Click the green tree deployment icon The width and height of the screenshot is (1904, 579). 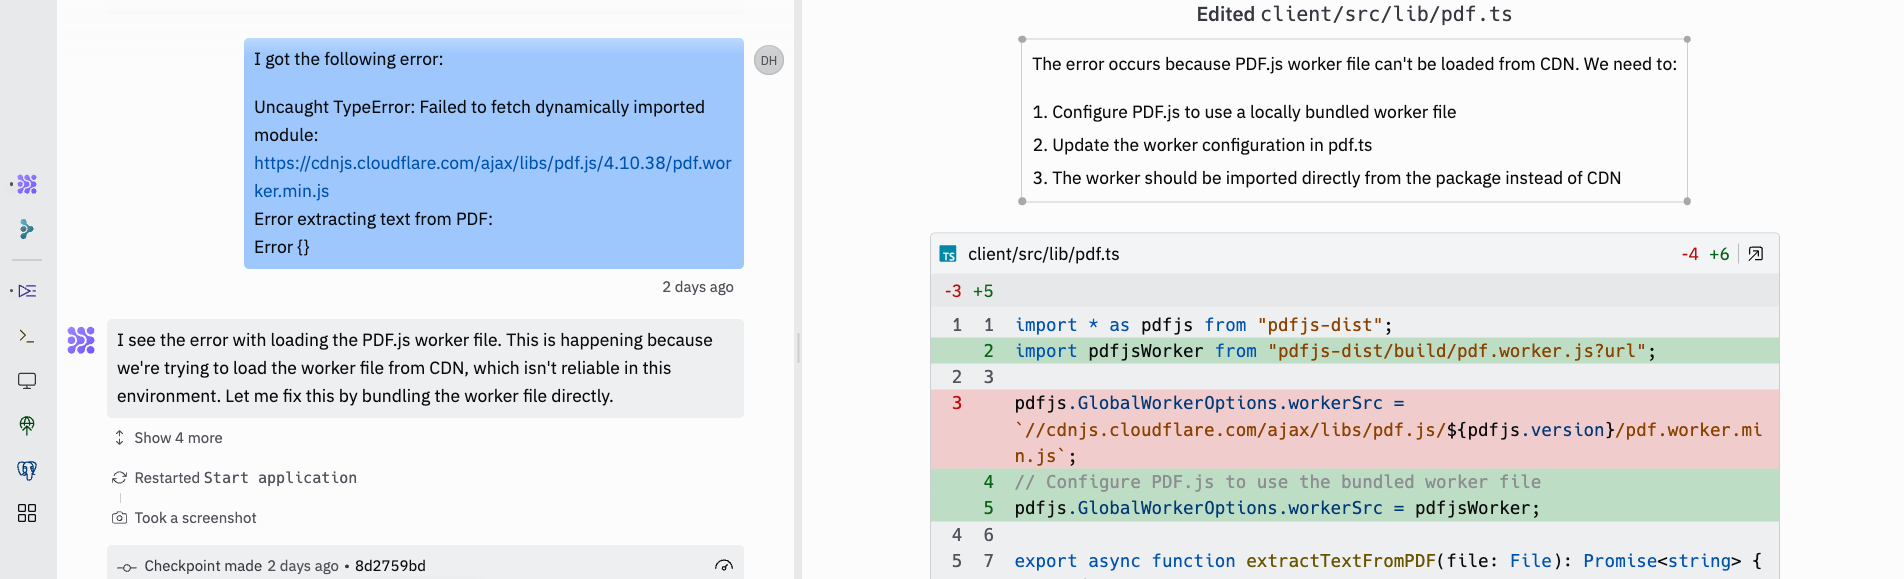pos(27,425)
